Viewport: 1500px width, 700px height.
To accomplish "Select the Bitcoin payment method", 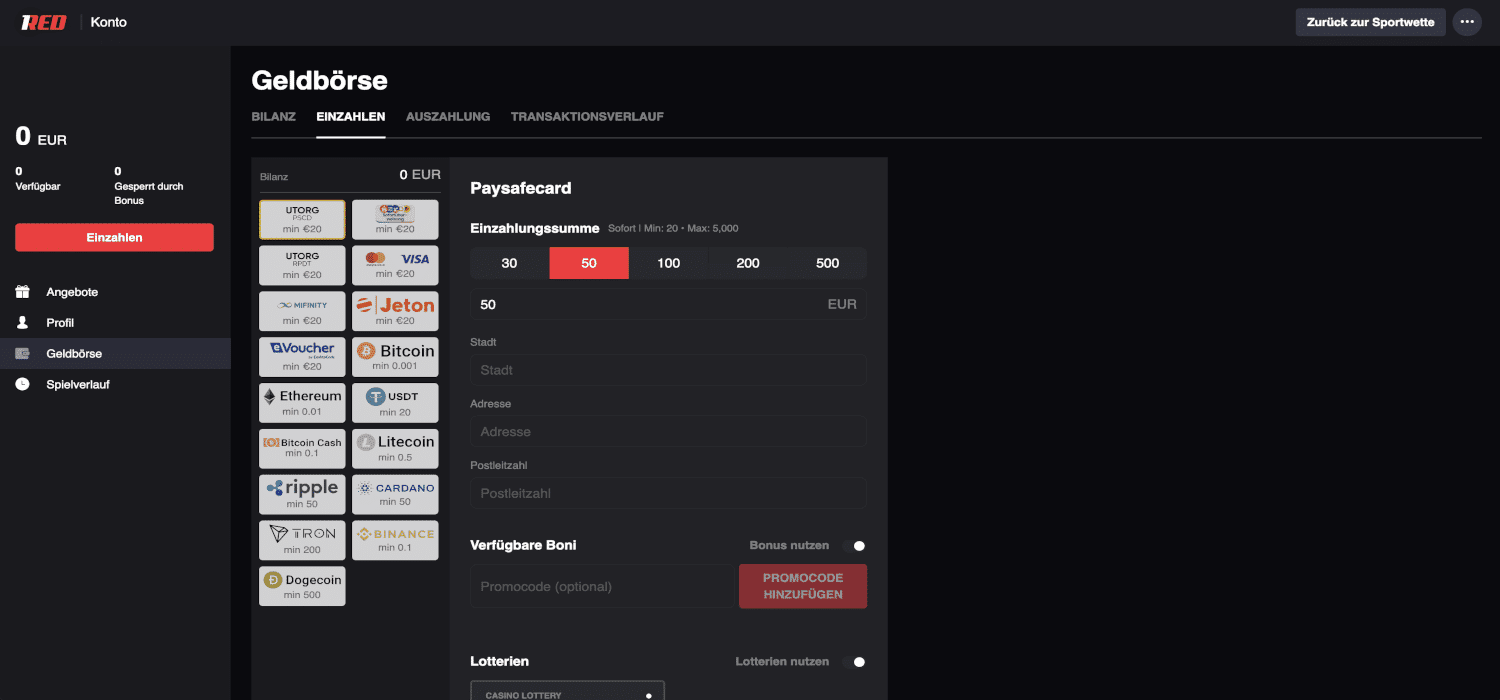I will tap(395, 357).
